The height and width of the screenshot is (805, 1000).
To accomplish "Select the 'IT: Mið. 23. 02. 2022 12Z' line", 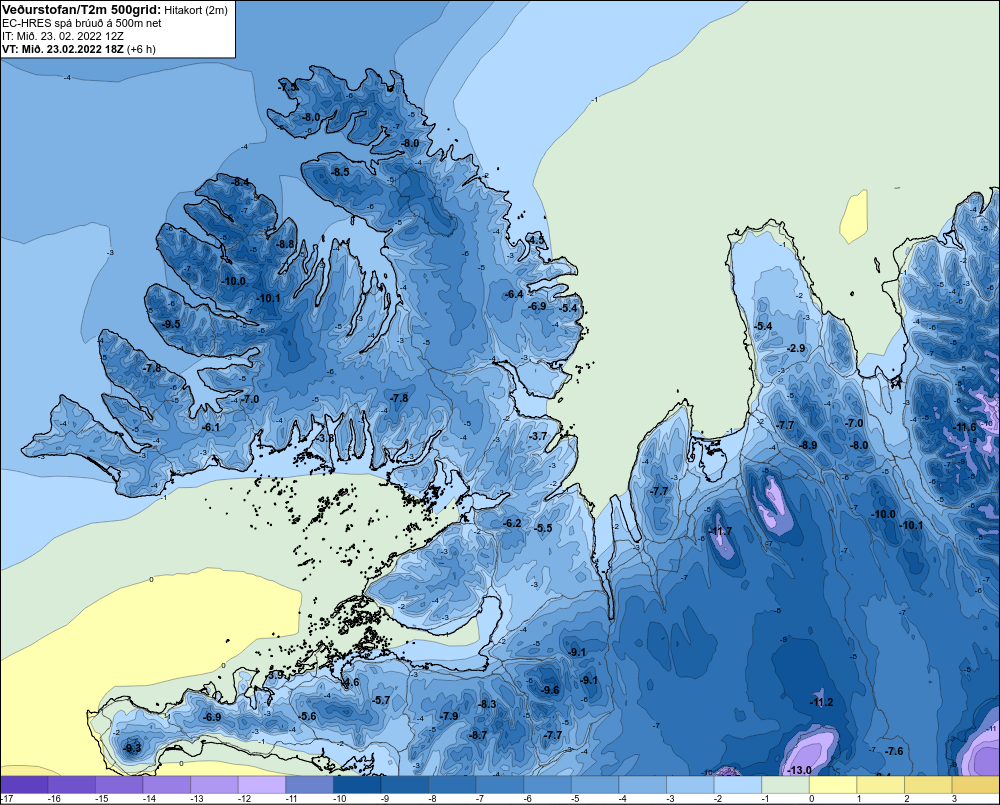I will [62, 36].
